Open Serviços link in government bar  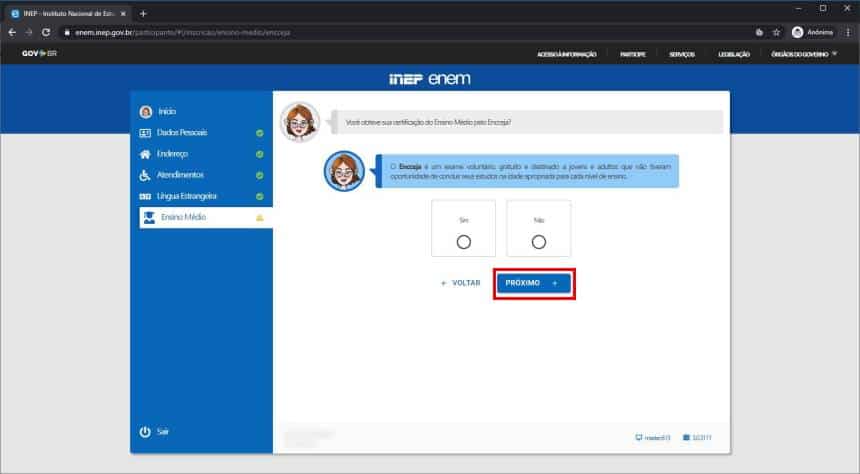[x=682, y=54]
